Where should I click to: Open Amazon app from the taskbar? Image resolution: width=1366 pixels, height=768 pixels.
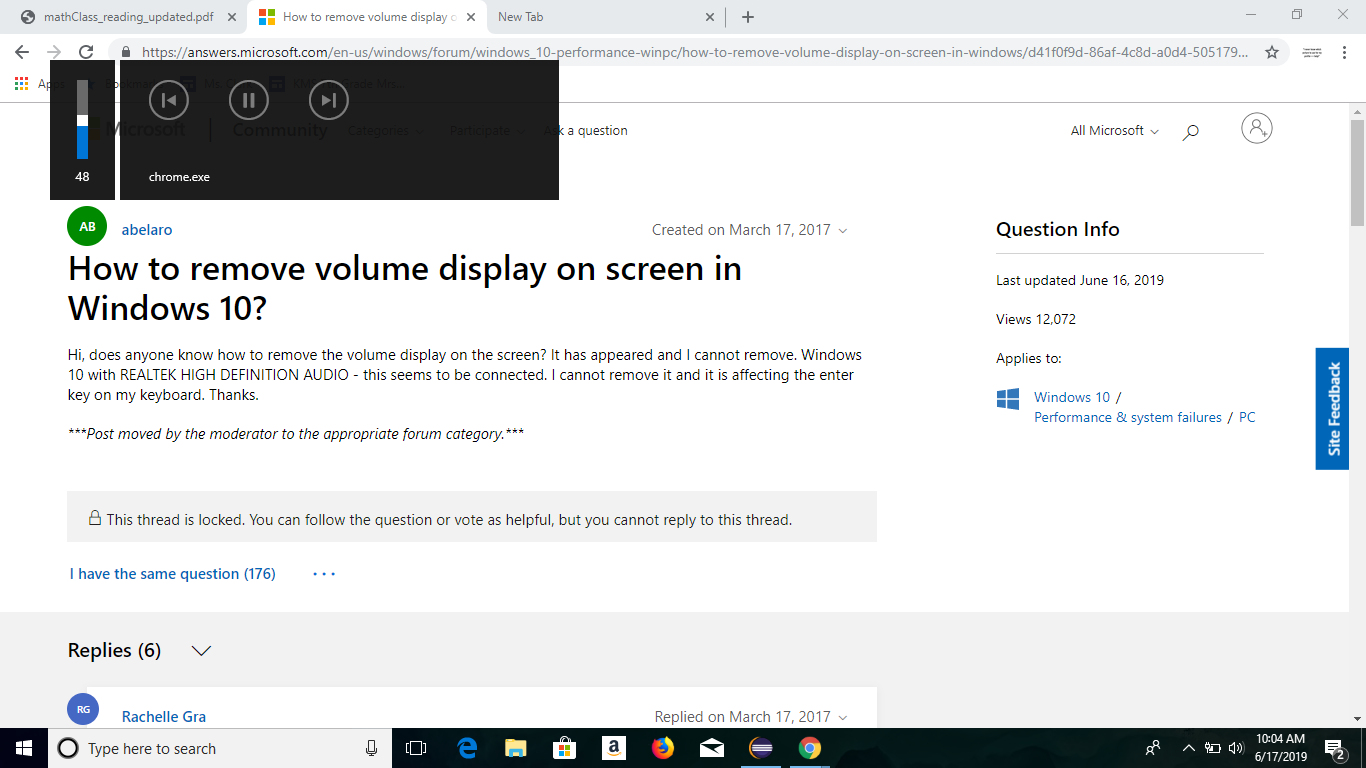click(614, 748)
